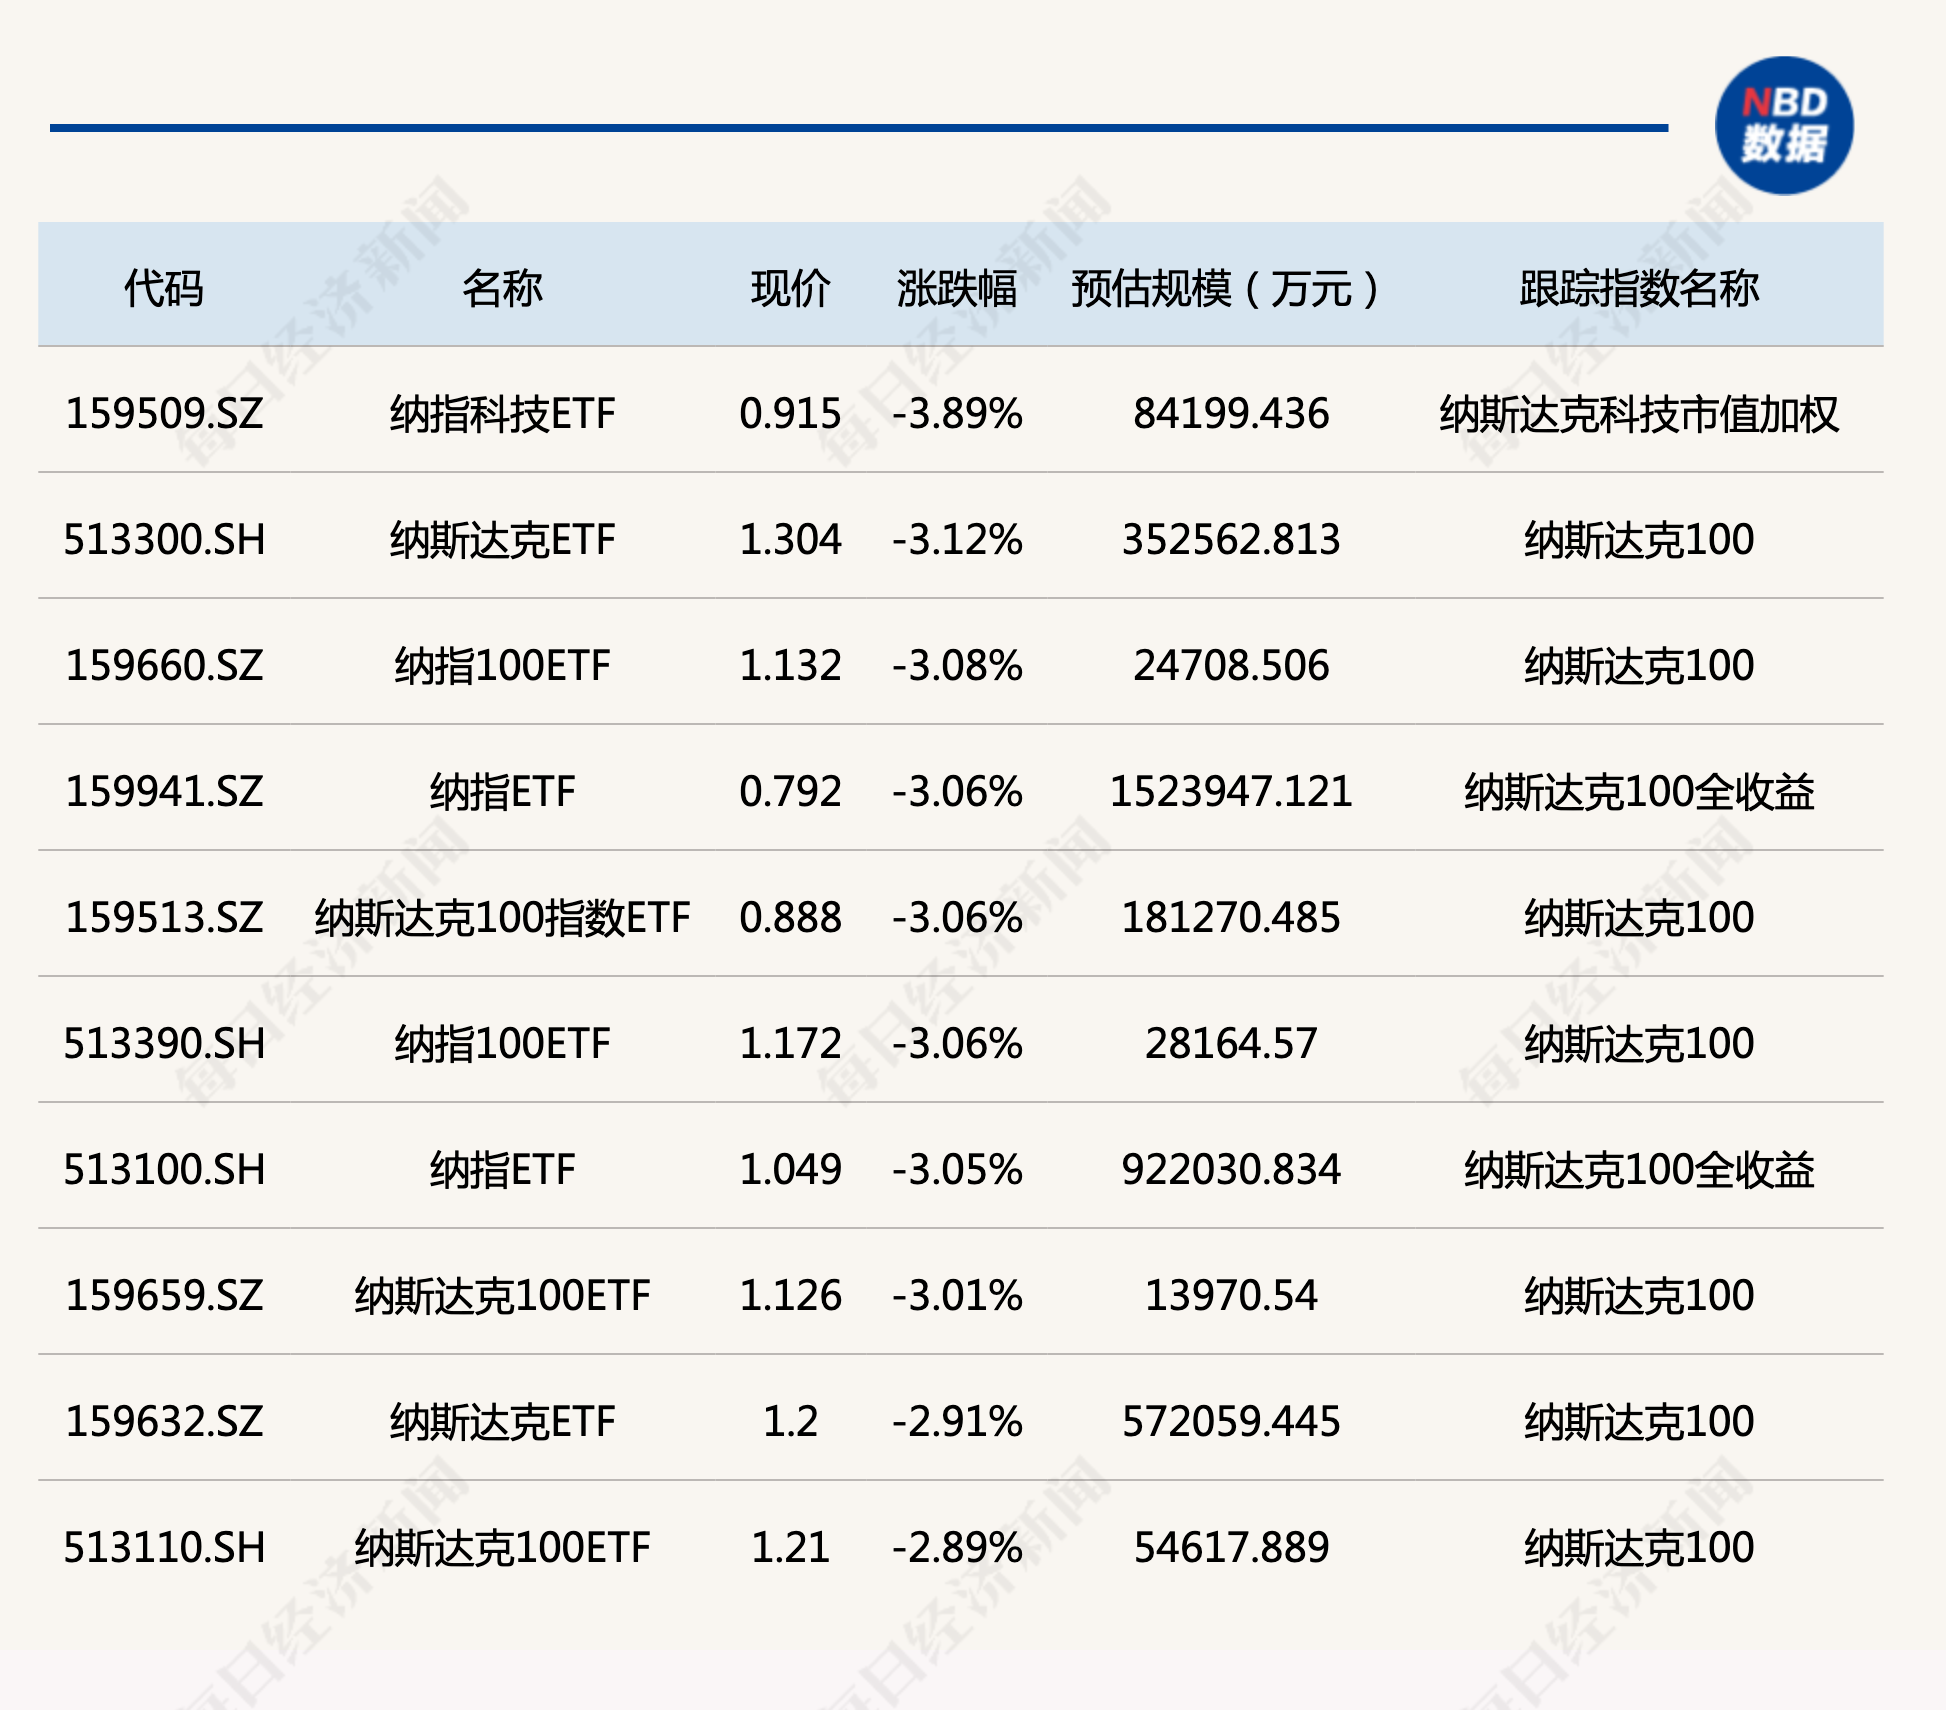Click the -2.89% change value
This screenshot has width=1946, height=1710.
(x=957, y=1548)
